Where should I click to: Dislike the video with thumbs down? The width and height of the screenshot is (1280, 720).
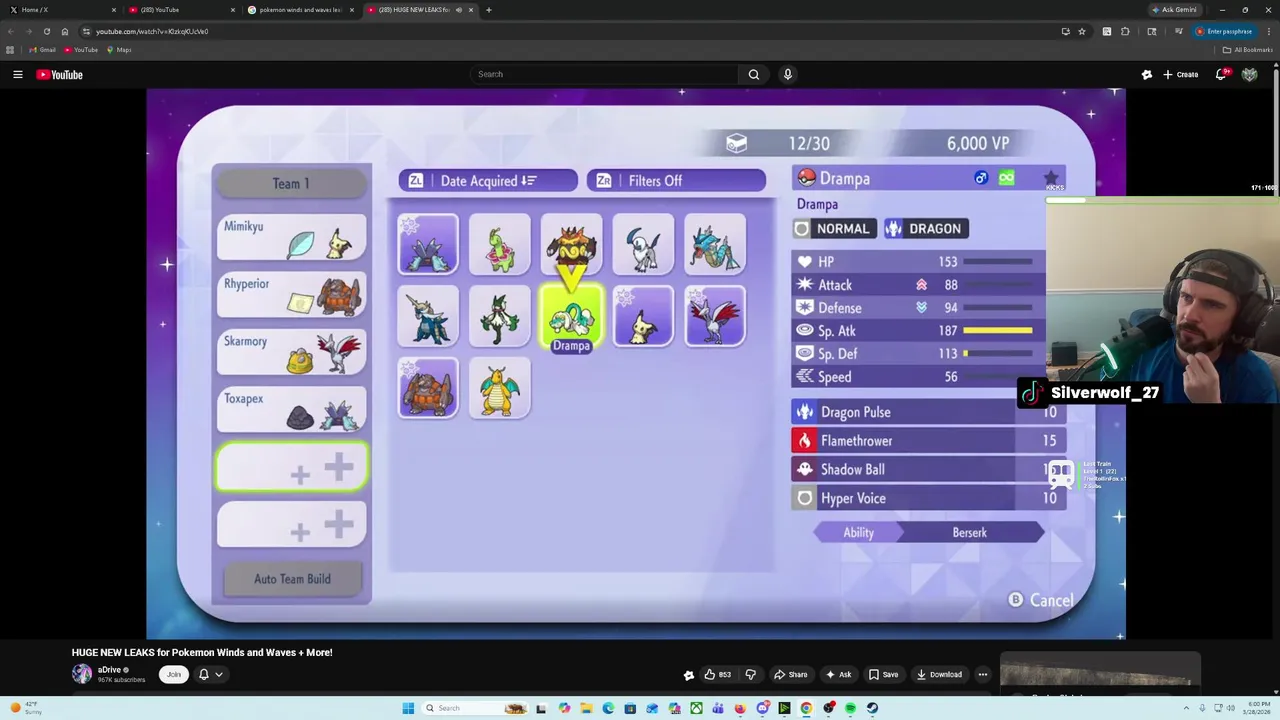click(750, 675)
